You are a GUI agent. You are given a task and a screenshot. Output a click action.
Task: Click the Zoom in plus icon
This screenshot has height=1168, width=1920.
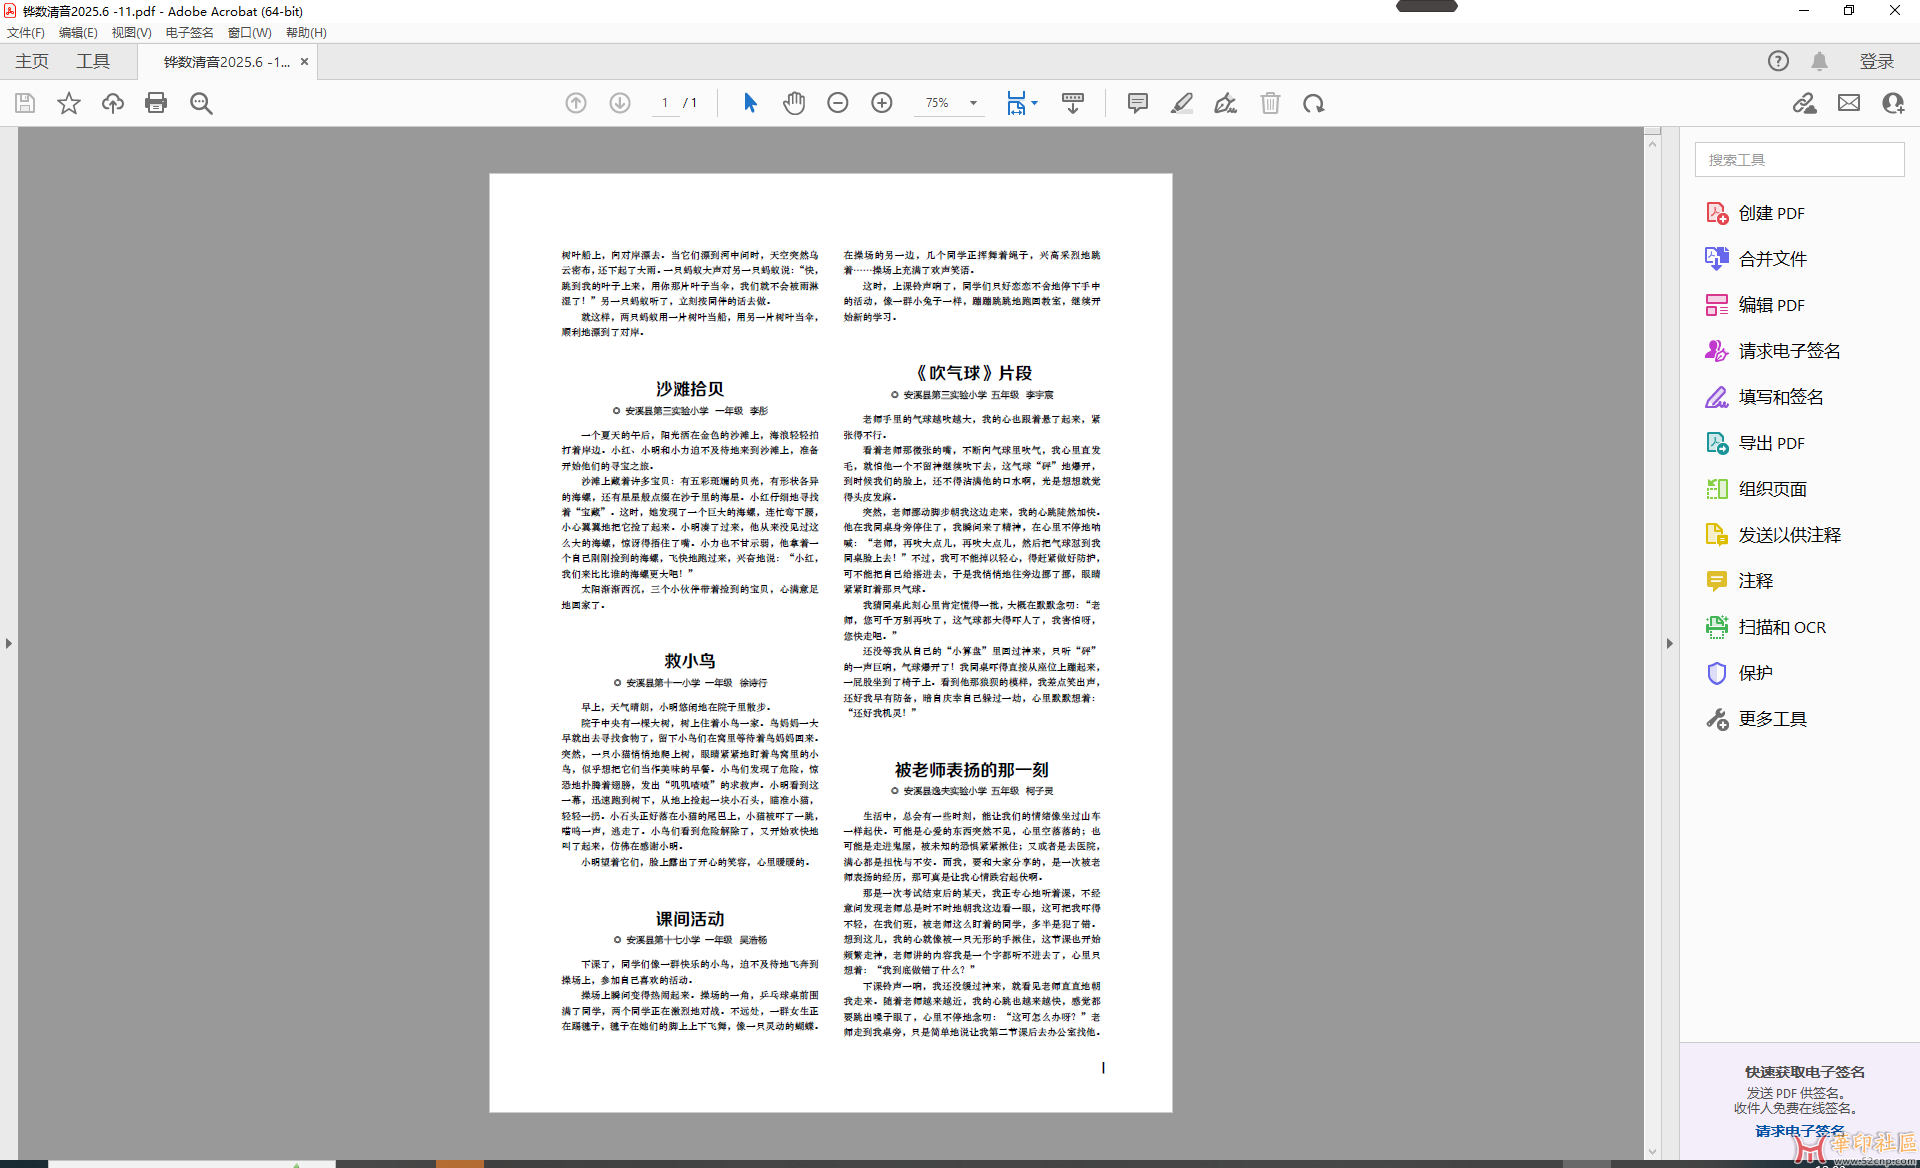(x=882, y=103)
